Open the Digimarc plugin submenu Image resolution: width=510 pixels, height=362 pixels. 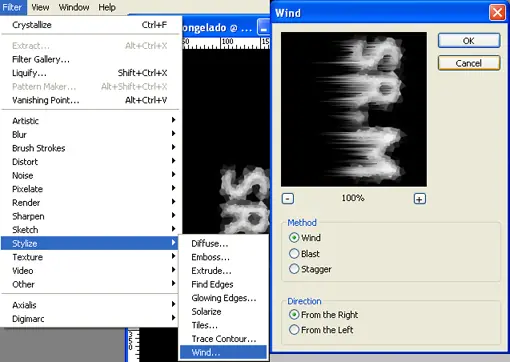tap(90, 319)
